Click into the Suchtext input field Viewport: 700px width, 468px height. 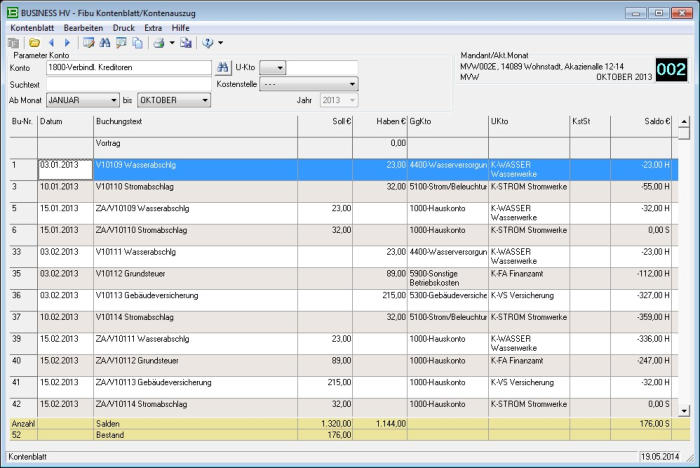pyautogui.click(x=126, y=84)
